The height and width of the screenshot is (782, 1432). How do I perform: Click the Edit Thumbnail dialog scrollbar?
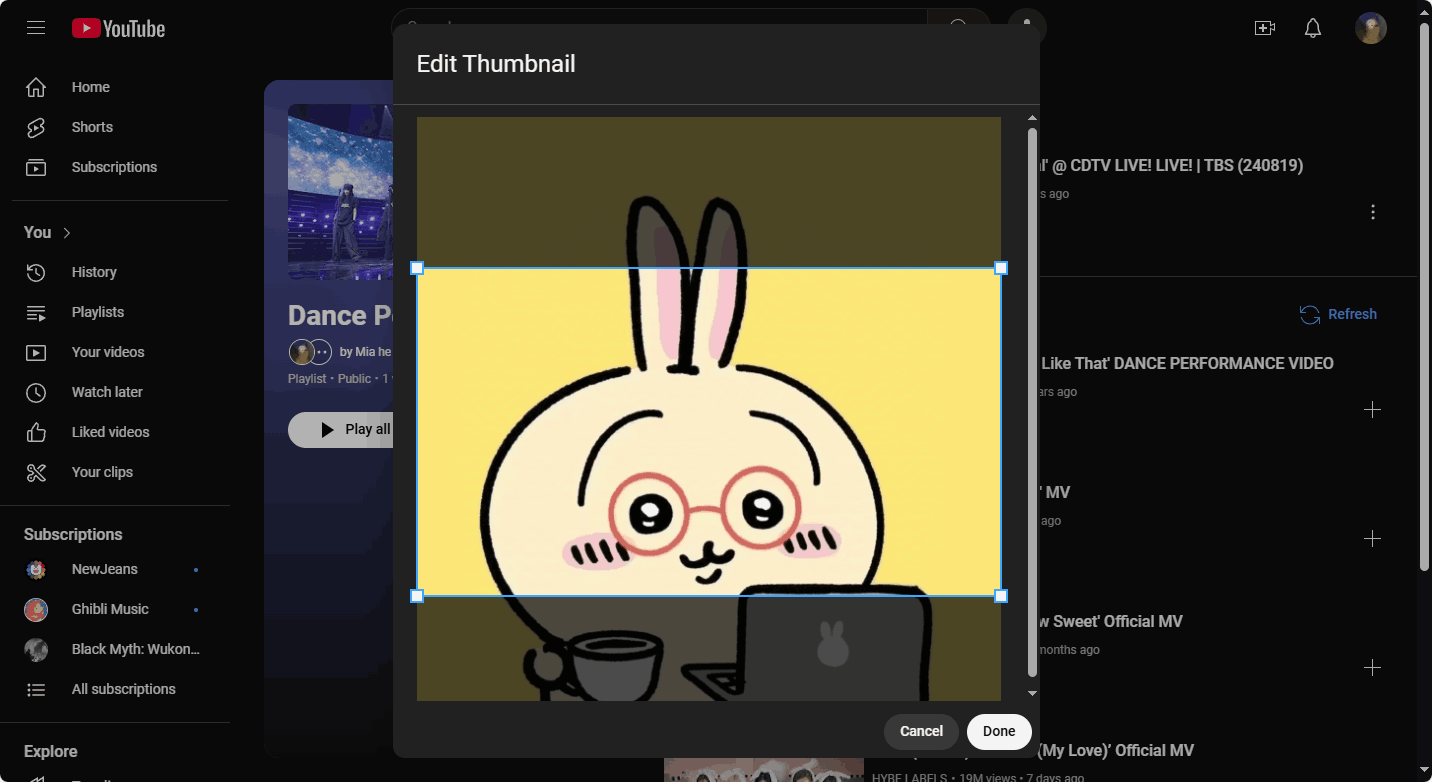1032,402
